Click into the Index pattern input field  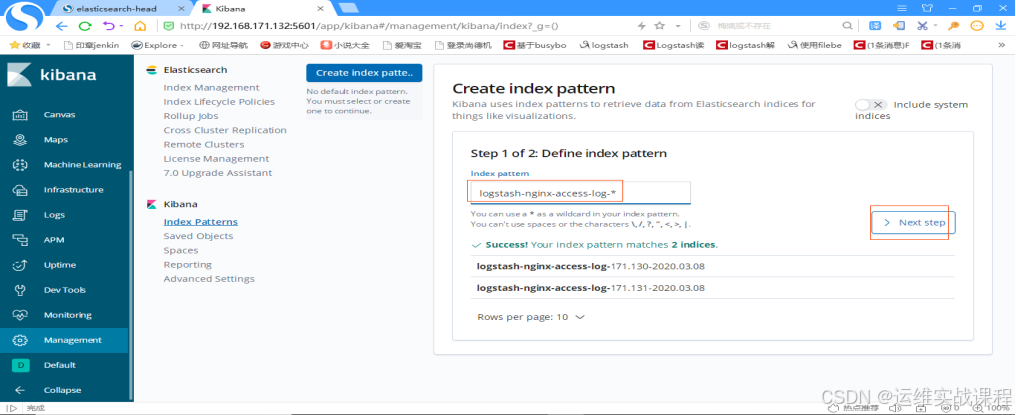(581, 193)
